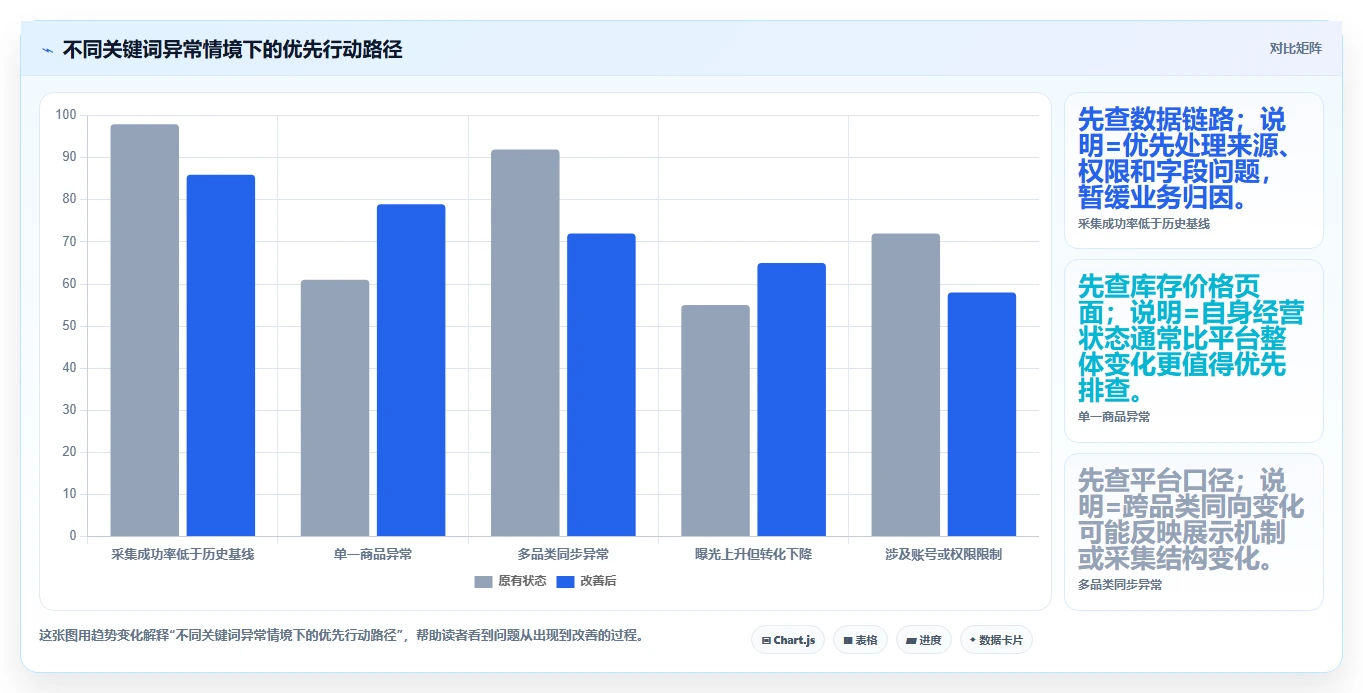Click the x-axis label 采集成功率低于历史基线
This screenshot has height=693, width=1363.
coord(183,554)
